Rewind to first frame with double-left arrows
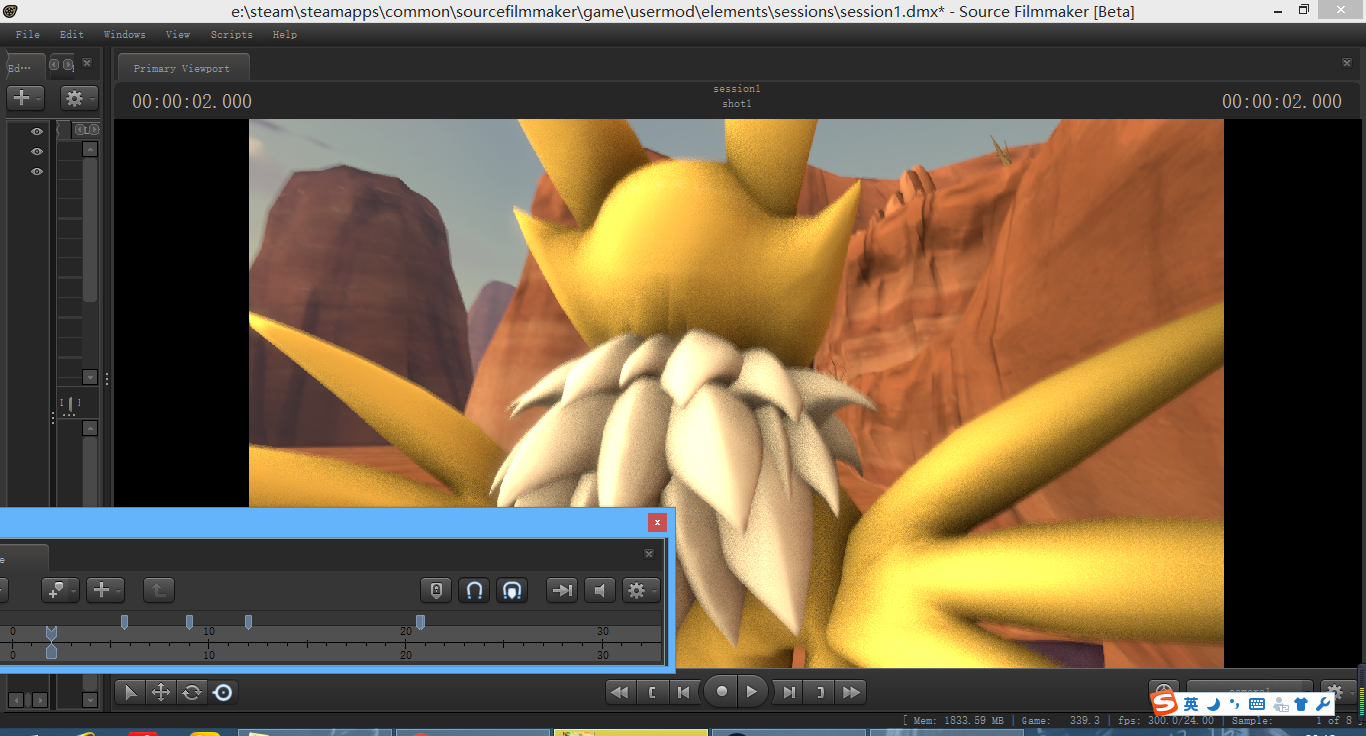 [x=620, y=692]
